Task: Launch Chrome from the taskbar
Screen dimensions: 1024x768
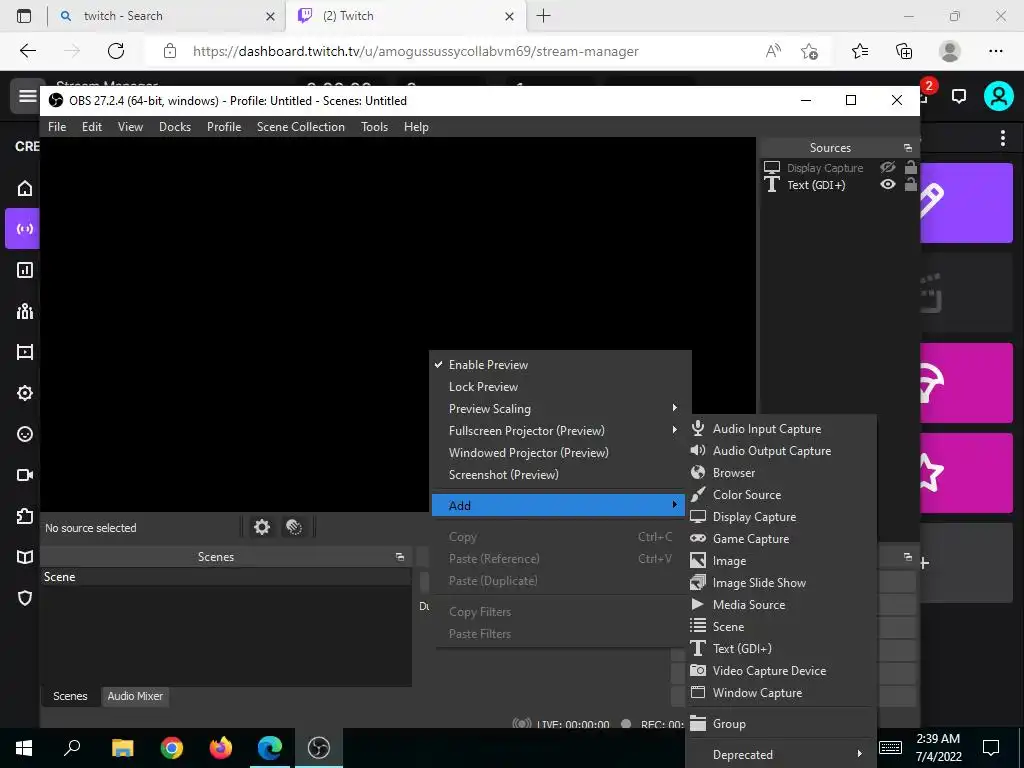Action: [x=172, y=747]
